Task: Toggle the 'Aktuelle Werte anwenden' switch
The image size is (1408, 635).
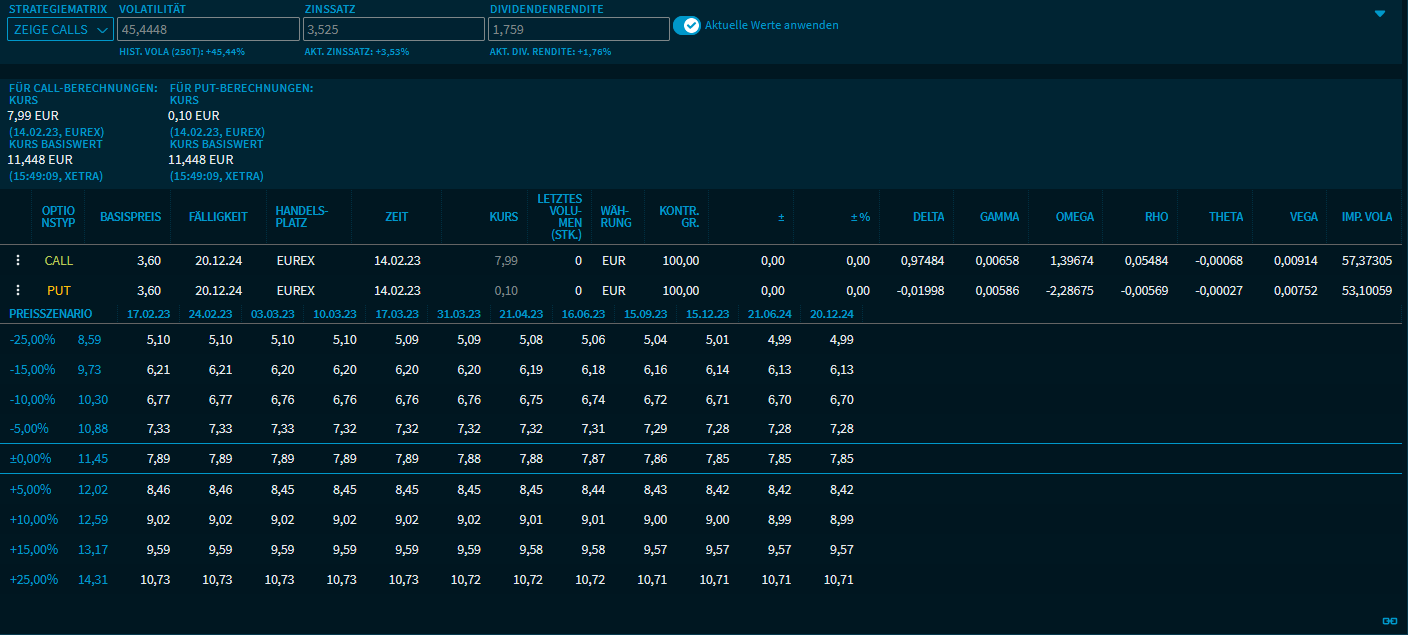Action: 687,25
